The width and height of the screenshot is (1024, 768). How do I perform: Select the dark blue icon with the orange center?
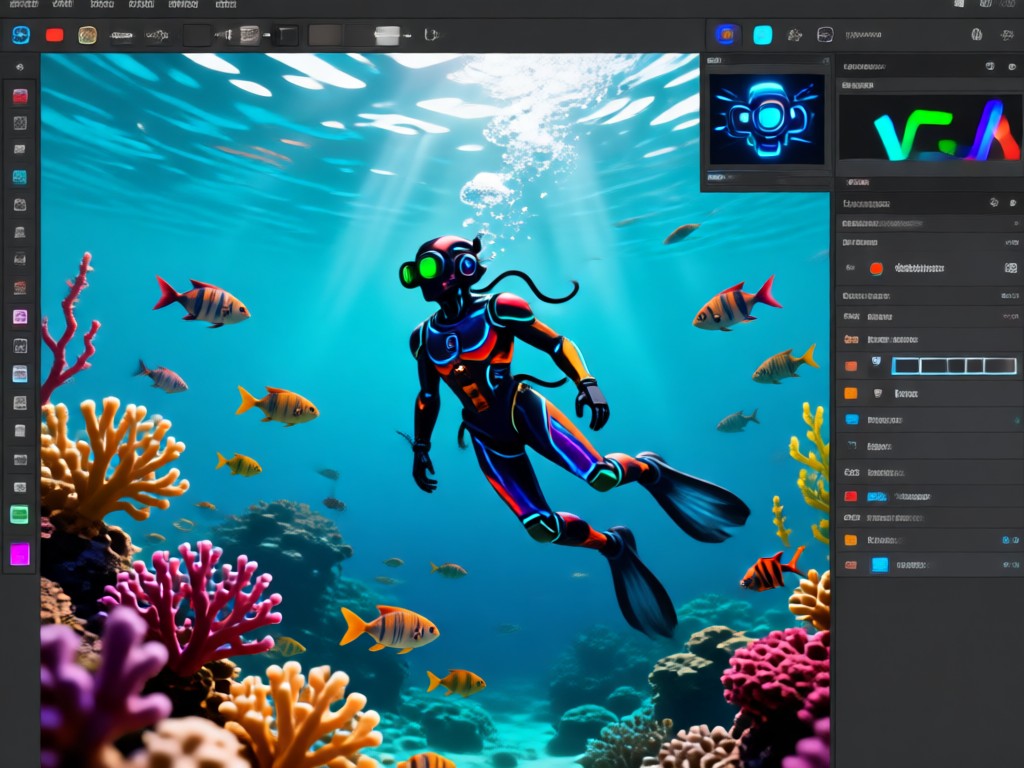click(x=726, y=35)
